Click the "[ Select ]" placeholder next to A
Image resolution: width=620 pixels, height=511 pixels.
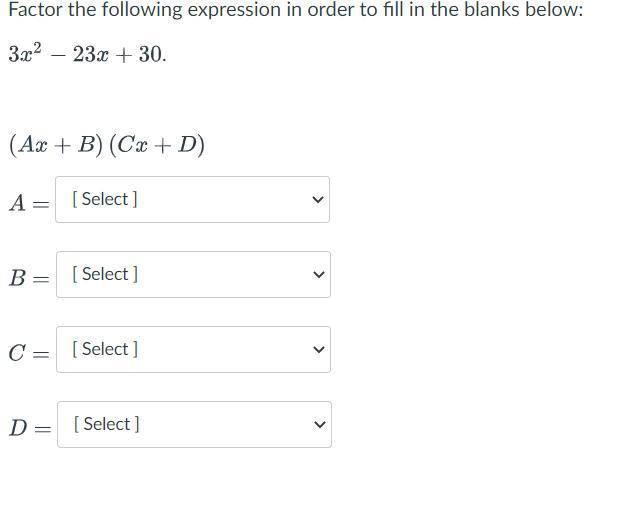pos(105,200)
